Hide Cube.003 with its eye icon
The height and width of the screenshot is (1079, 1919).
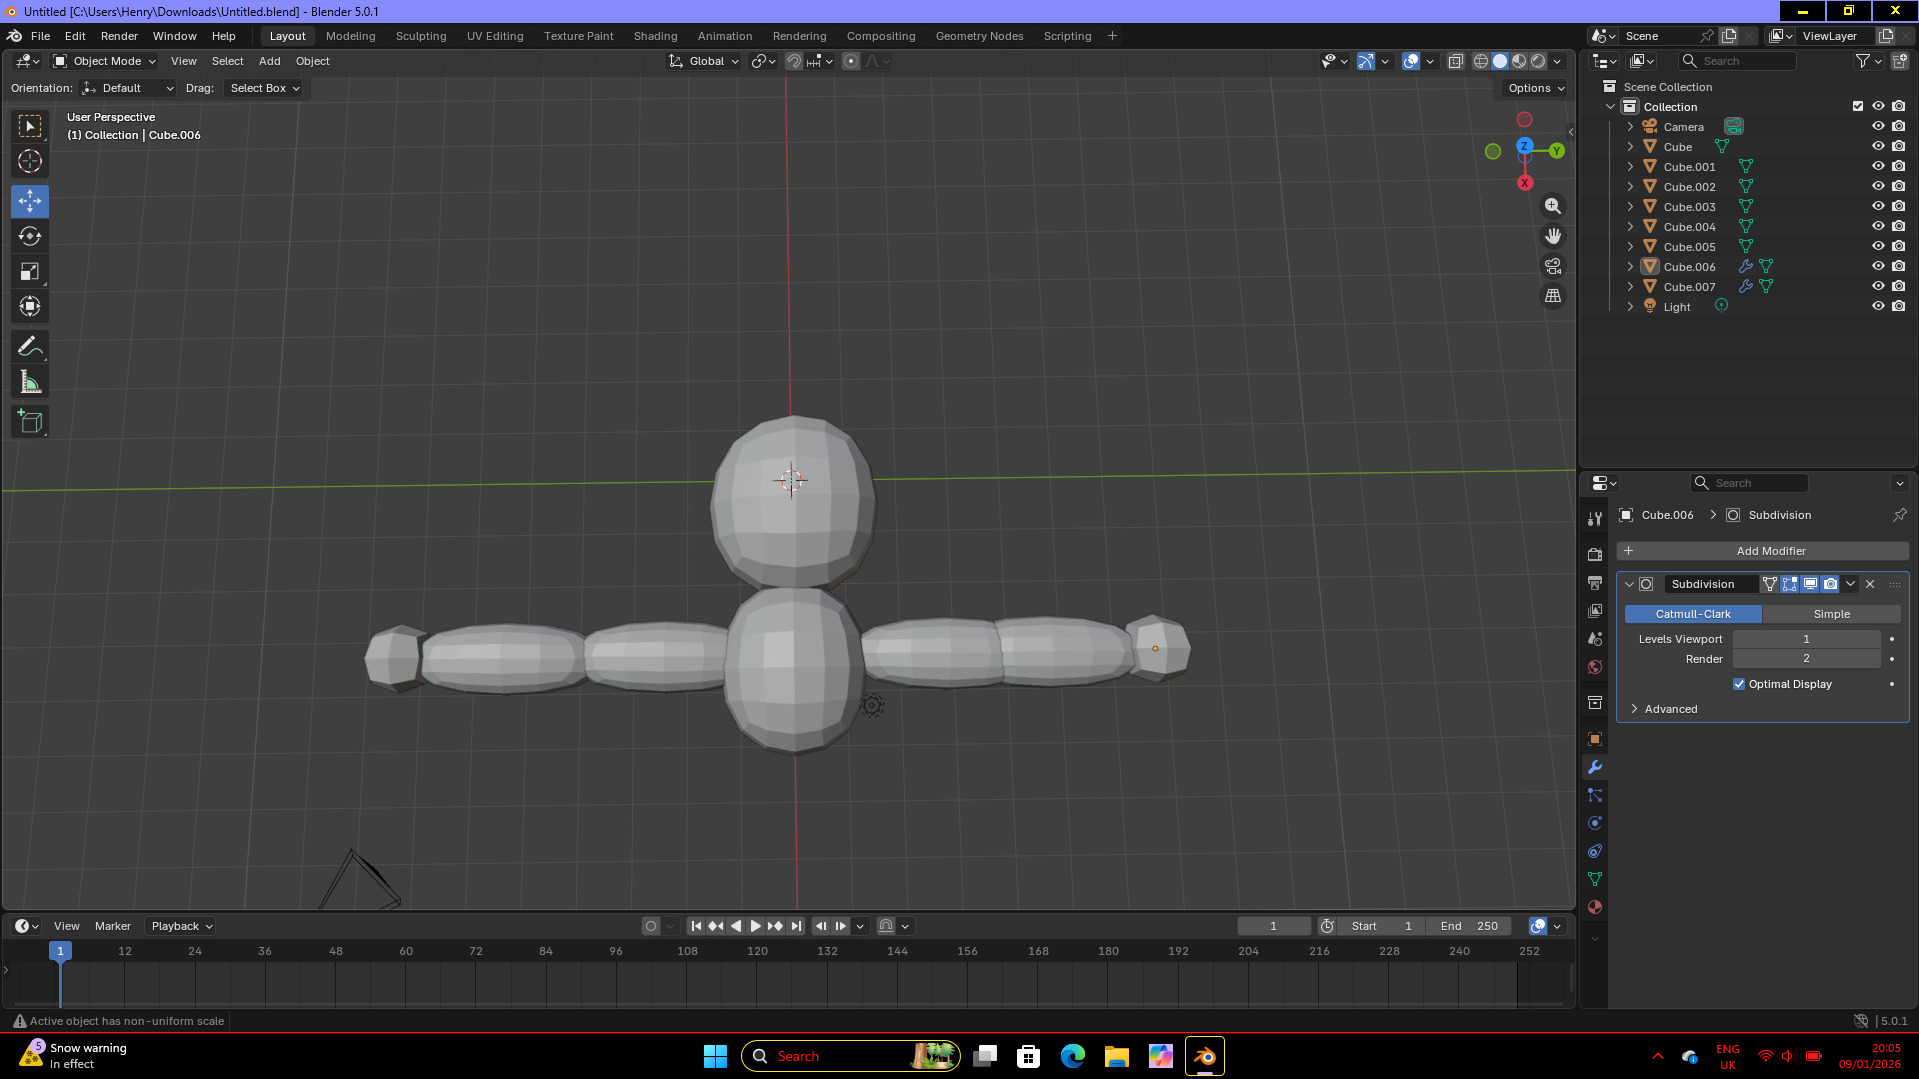(x=1878, y=206)
